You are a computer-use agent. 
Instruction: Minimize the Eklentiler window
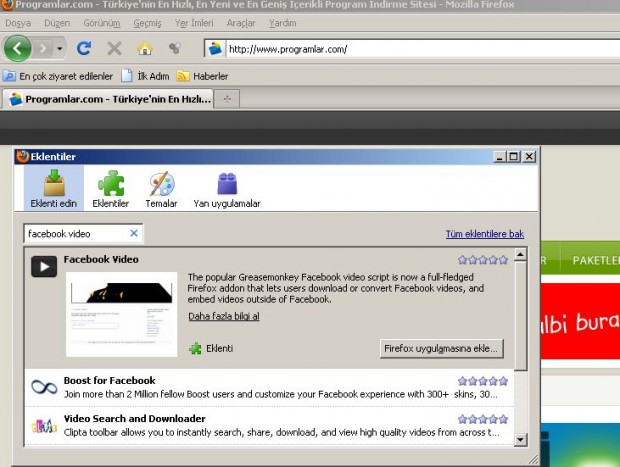(500, 157)
